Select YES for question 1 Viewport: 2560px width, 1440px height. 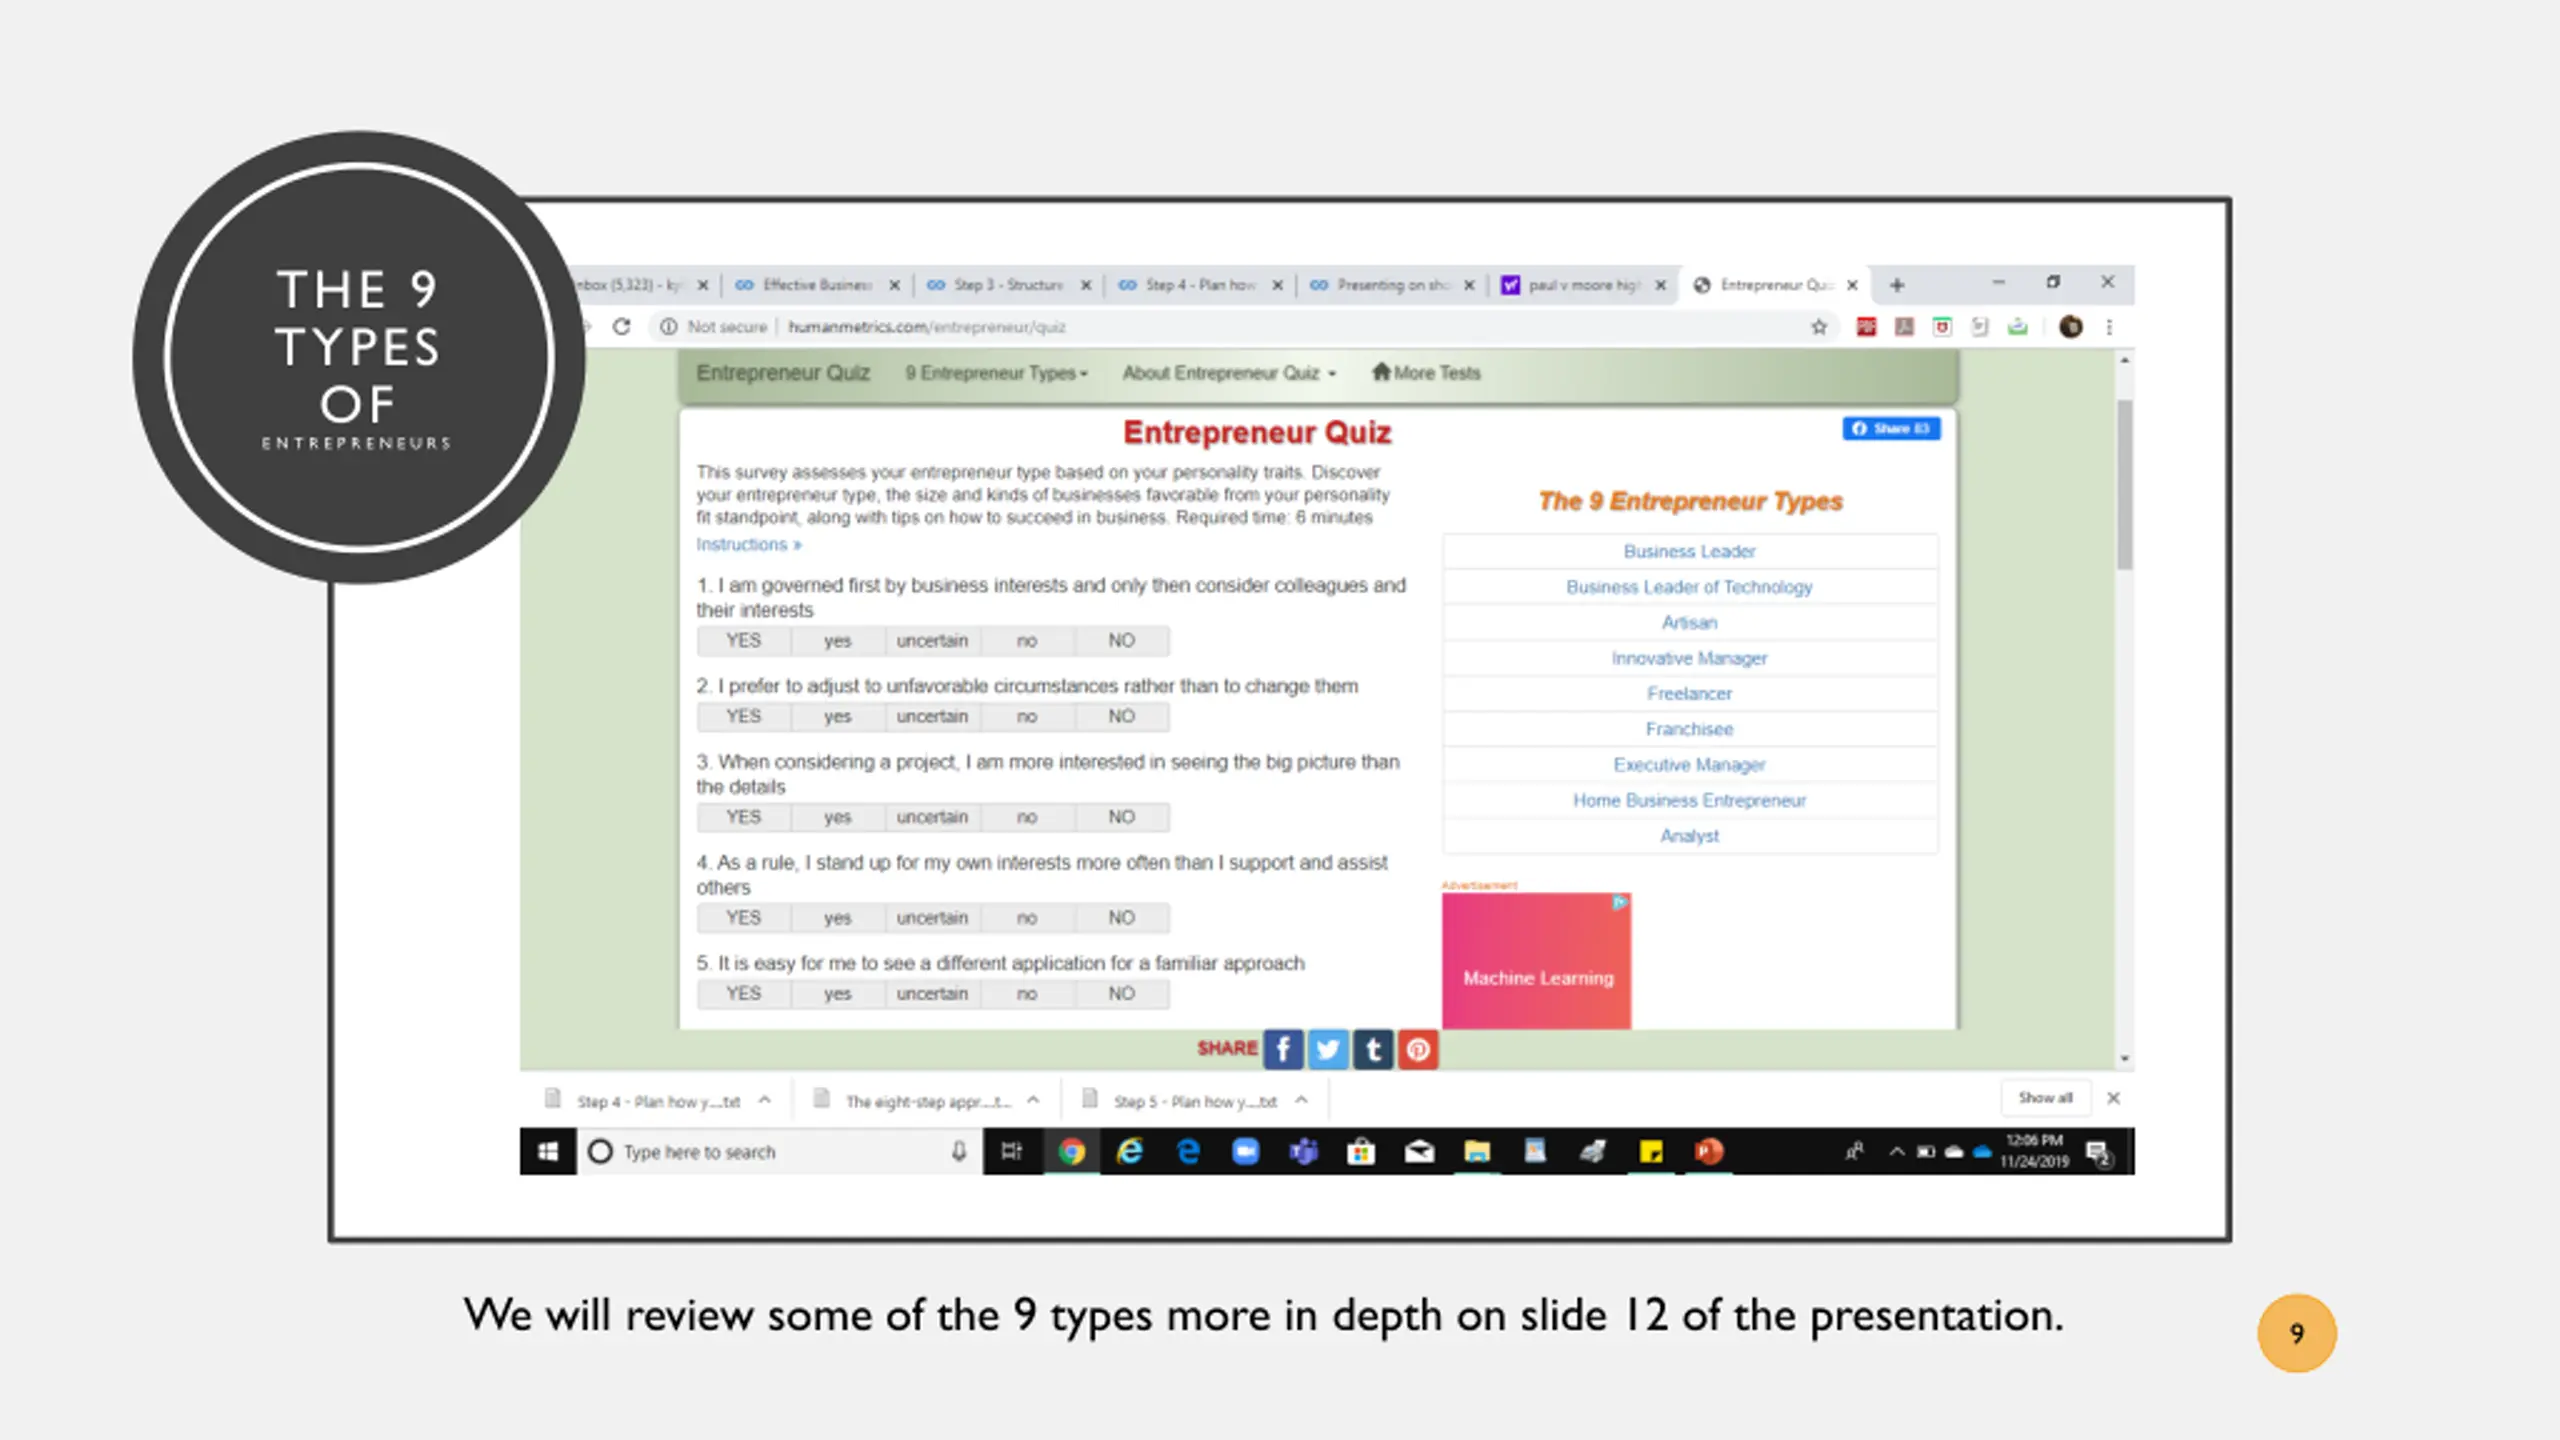pos(743,640)
